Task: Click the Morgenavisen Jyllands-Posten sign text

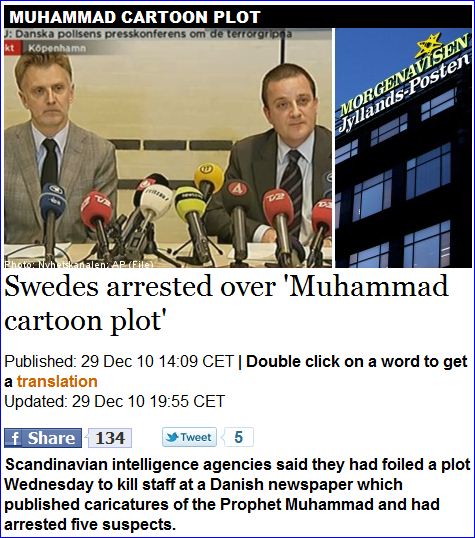Action: [x=404, y=84]
